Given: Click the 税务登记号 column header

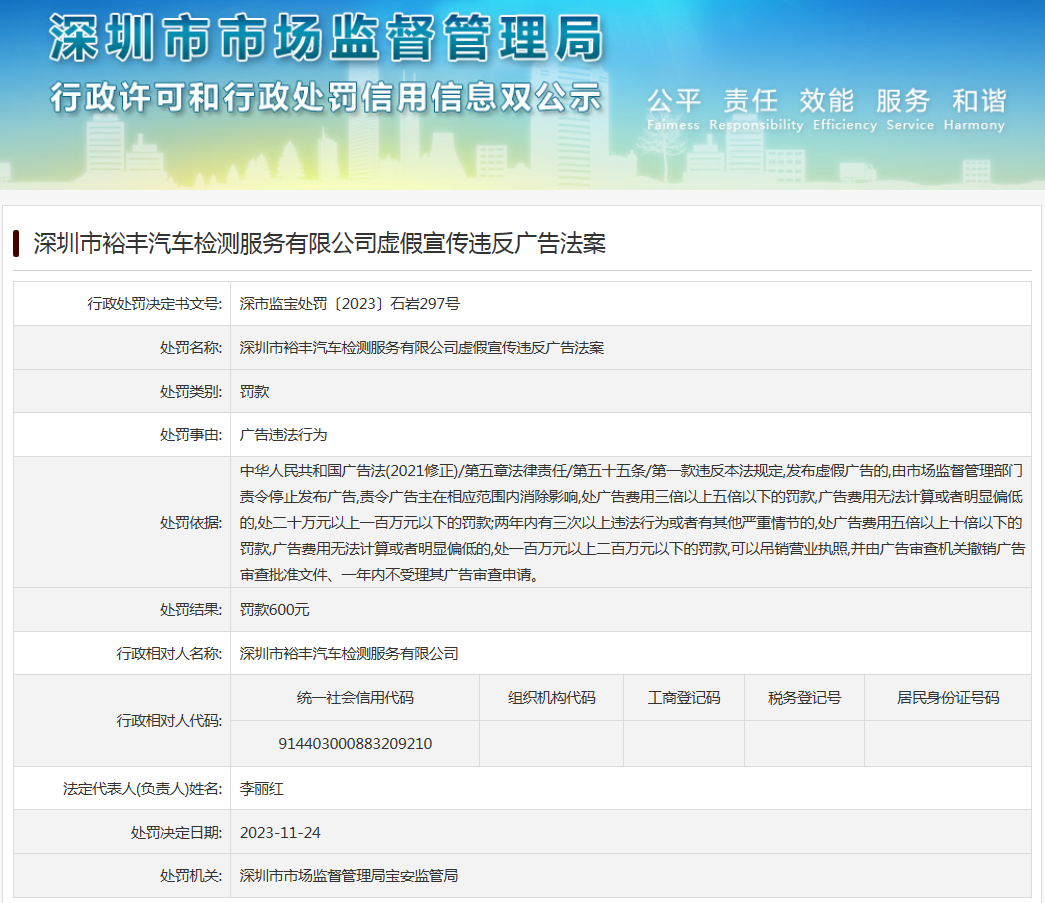Looking at the screenshot, I should point(804,698).
